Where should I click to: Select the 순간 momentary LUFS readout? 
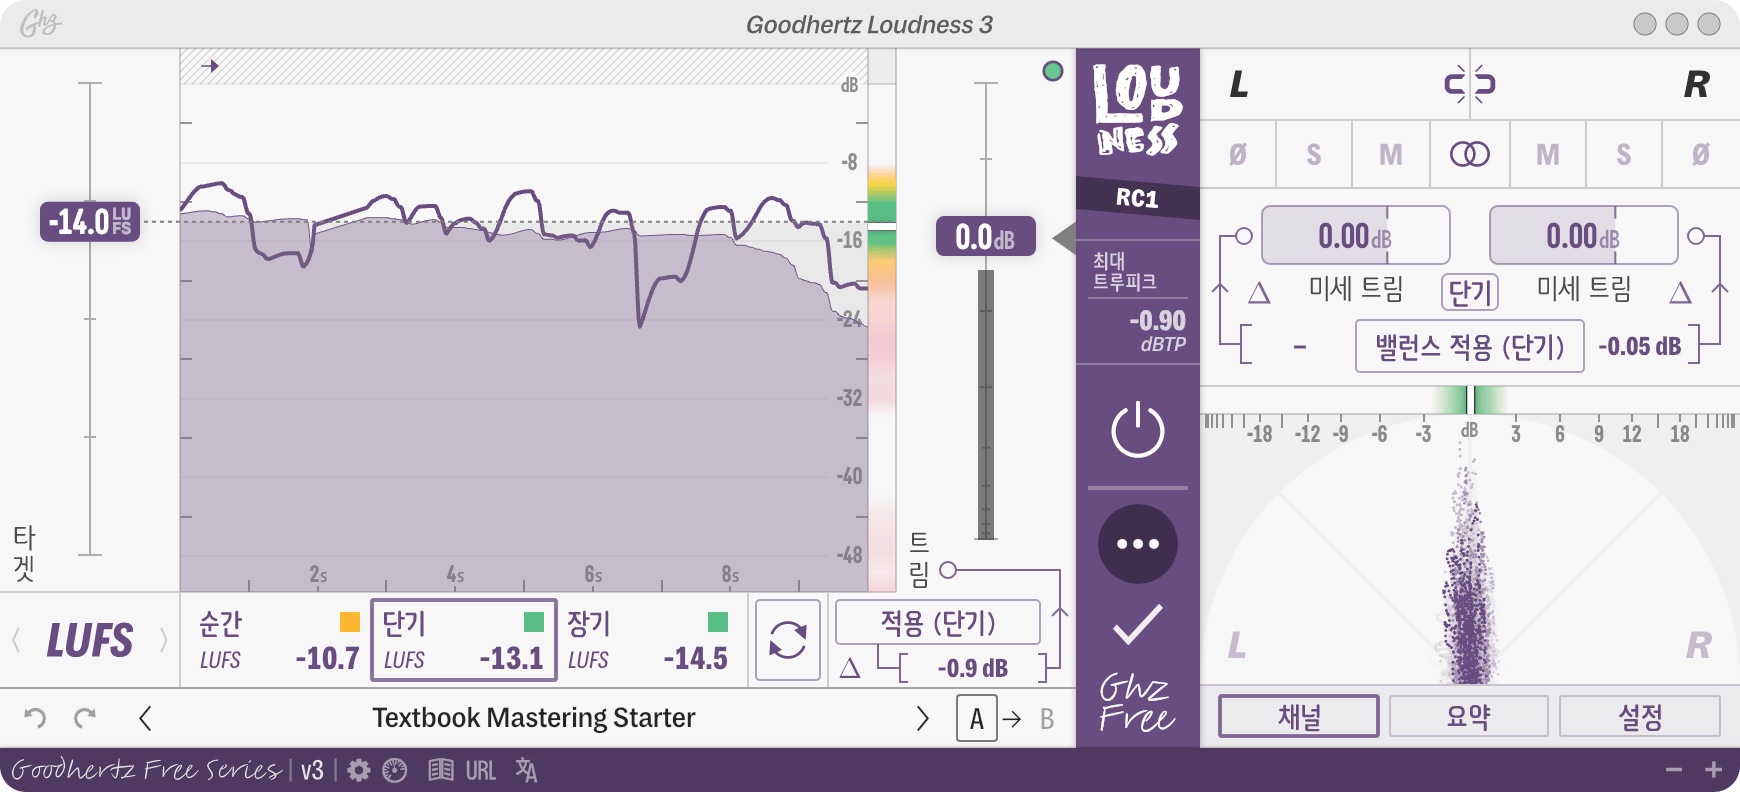(279, 640)
